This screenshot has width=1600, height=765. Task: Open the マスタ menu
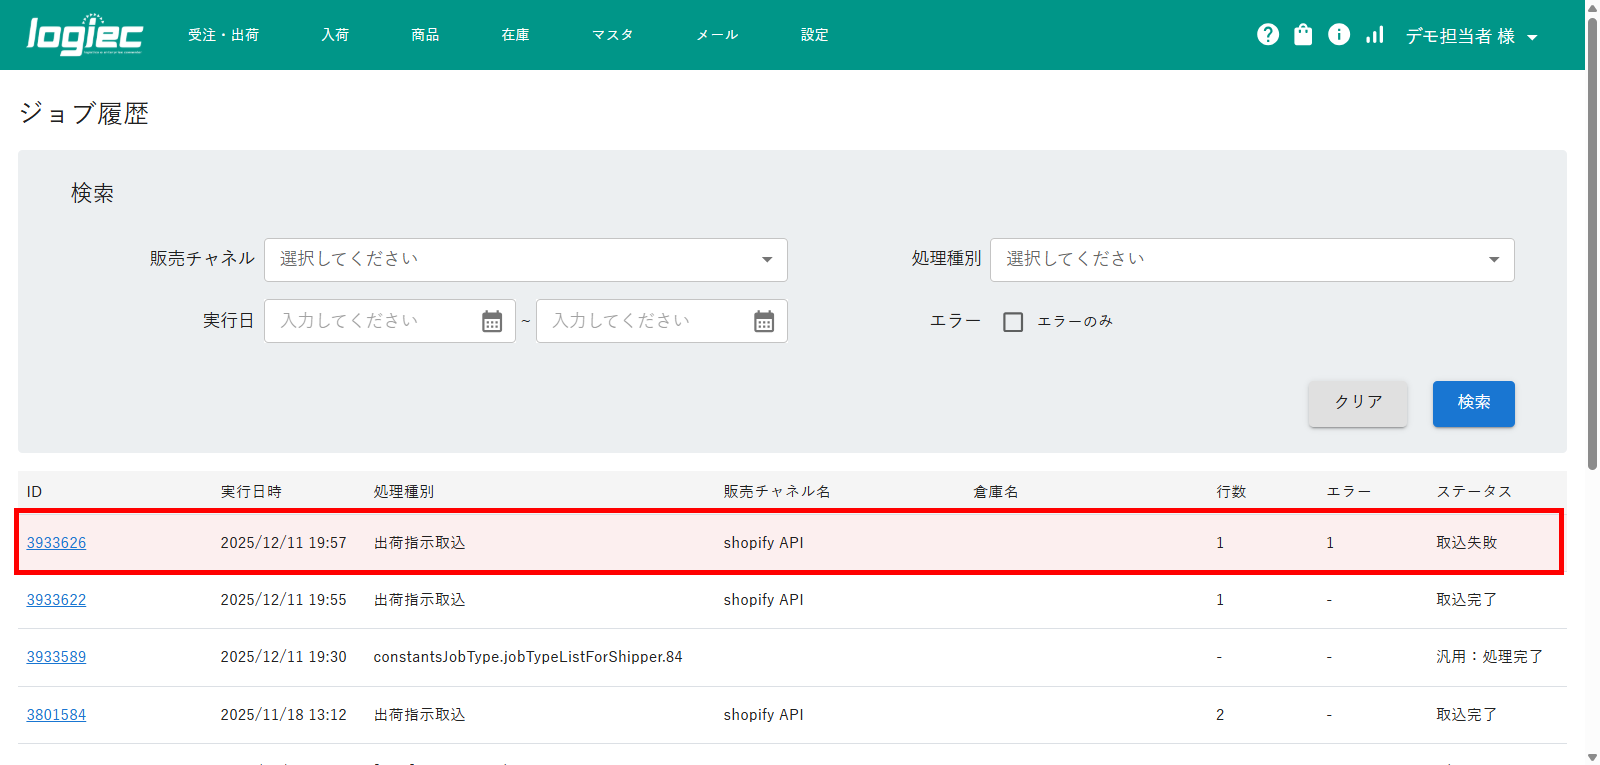[x=612, y=35]
